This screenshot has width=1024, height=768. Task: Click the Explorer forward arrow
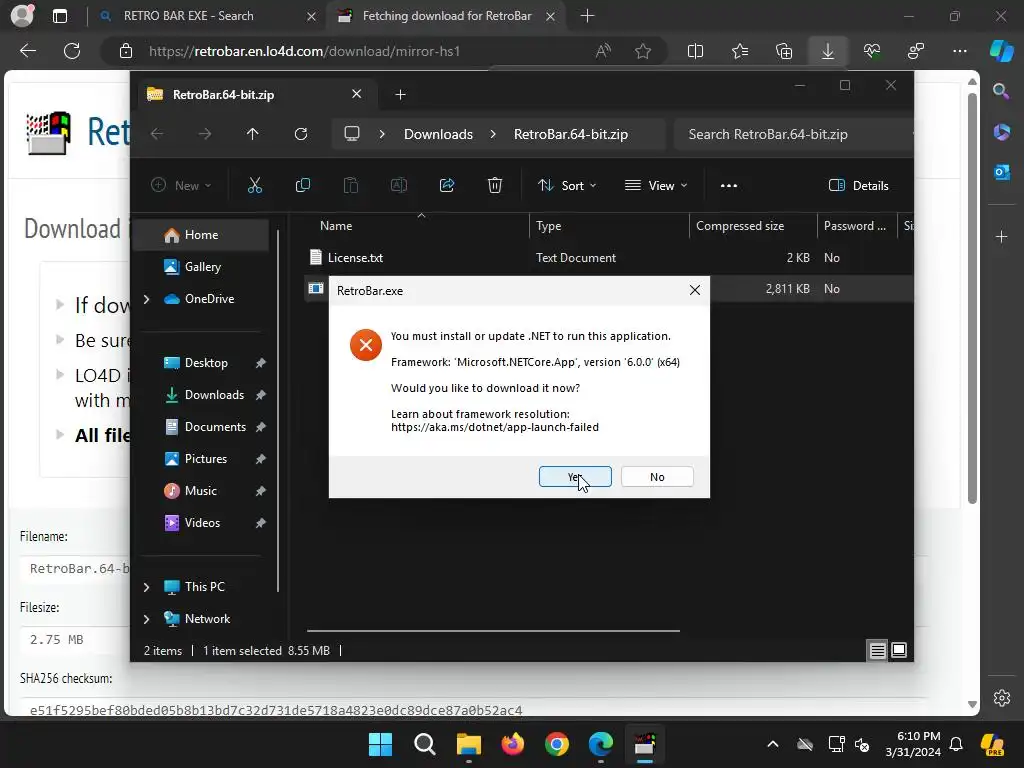click(x=205, y=134)
